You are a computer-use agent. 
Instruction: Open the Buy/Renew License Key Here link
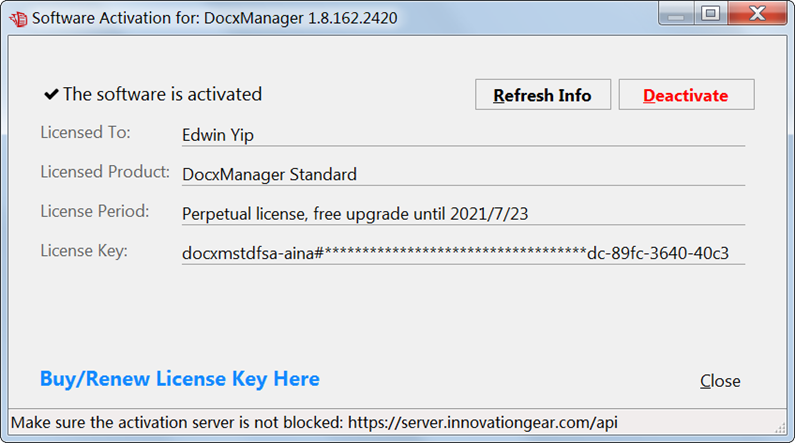point(179,379)
